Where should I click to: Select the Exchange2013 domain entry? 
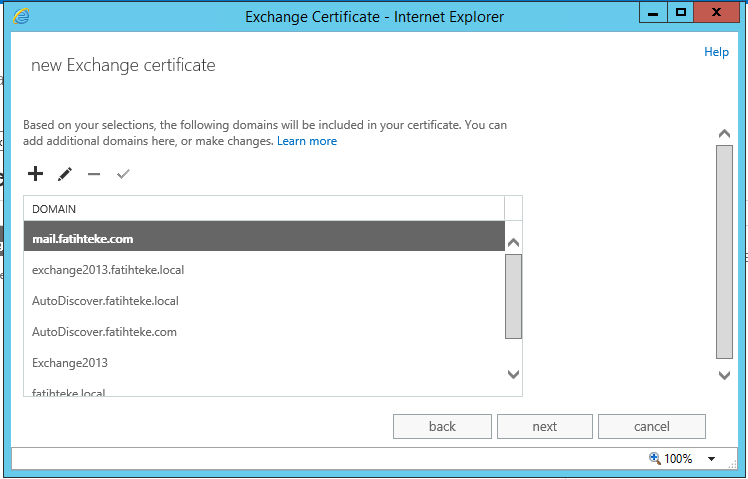(x=262, y=363)
